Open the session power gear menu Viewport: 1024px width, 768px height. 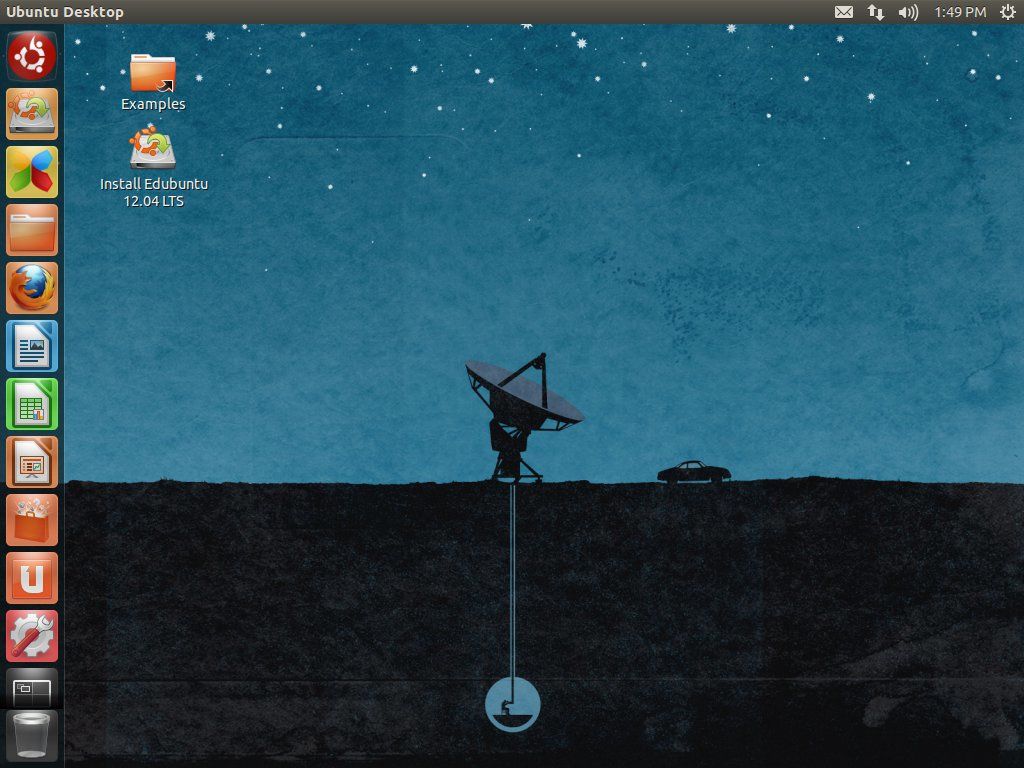(1006, 12)
